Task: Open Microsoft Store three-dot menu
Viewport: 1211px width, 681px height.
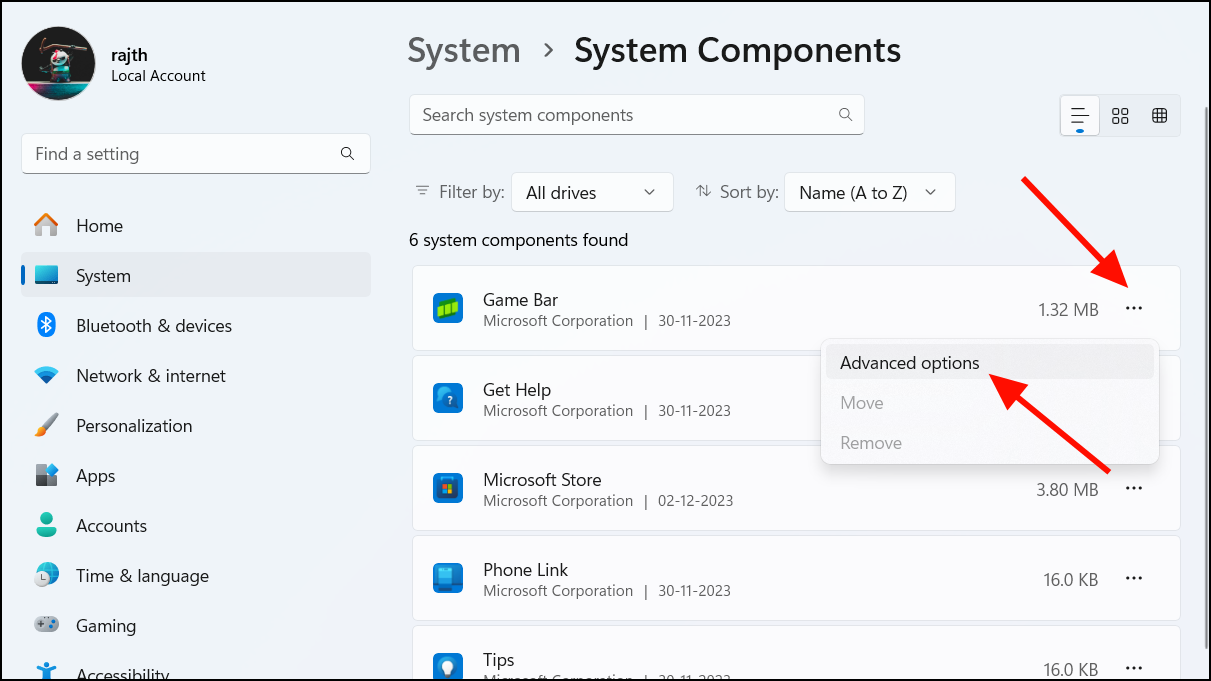Action: pos(1133,489)
